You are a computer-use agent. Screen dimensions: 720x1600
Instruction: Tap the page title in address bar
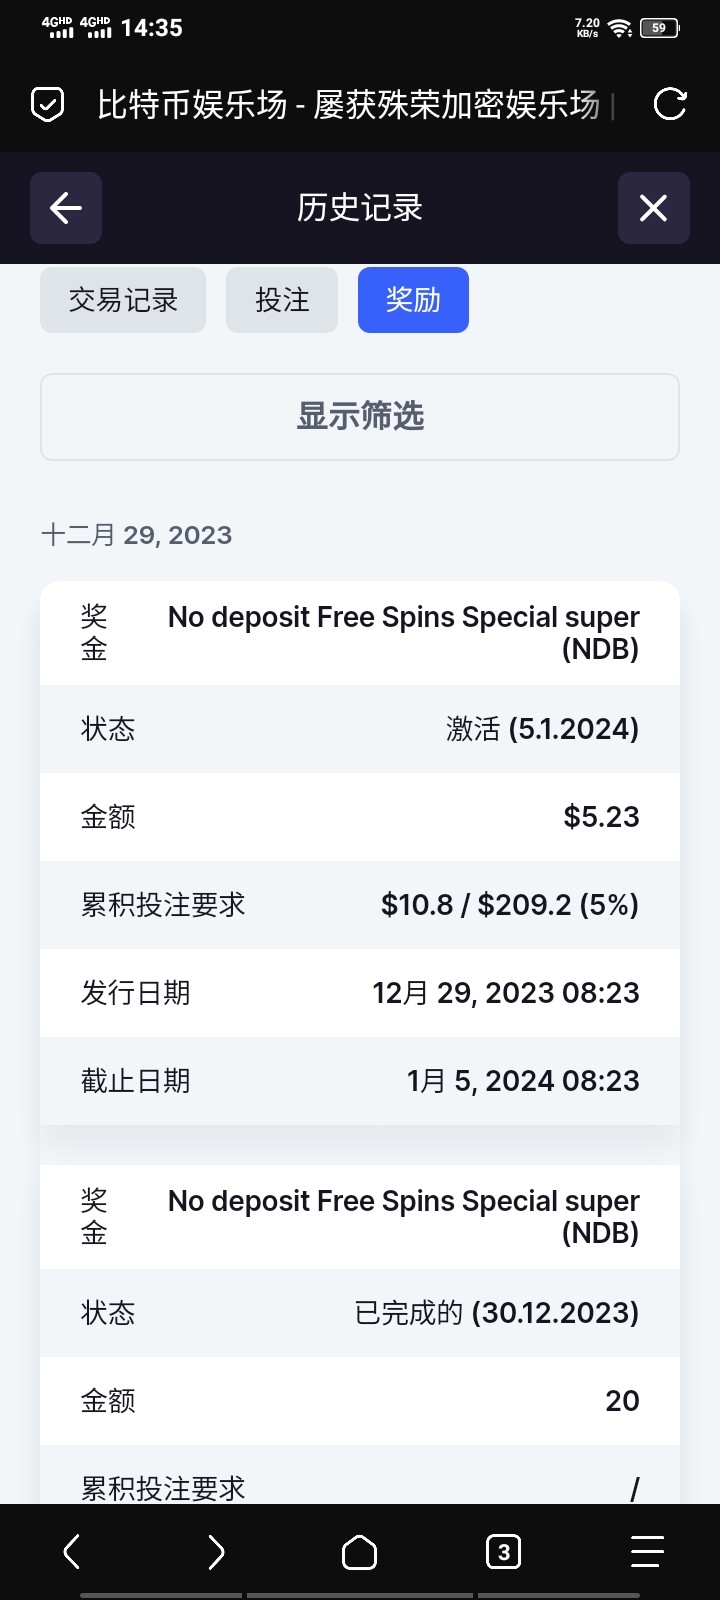pyautogui.click(x=348, y=104)
